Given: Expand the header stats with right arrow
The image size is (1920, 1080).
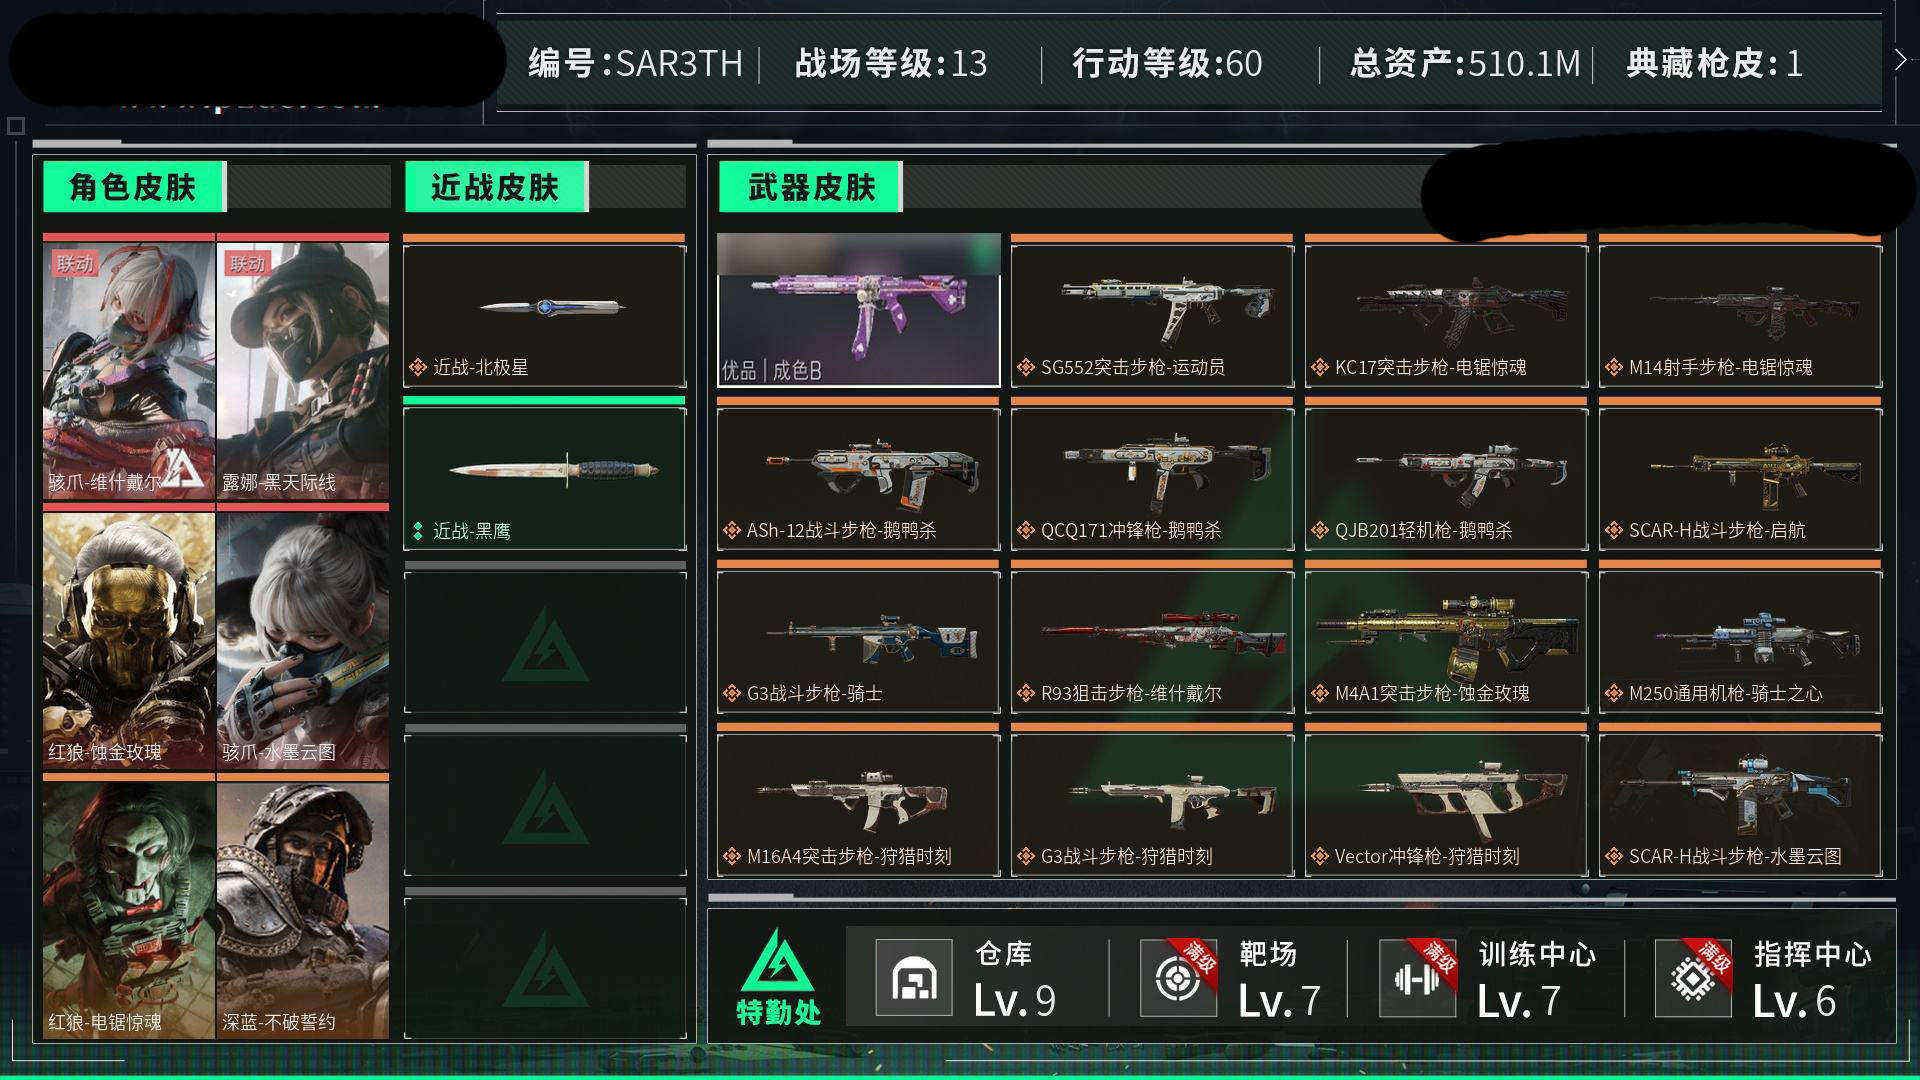Looking at the screenshot, I should pyautogui.click(x=1900, y=60).
